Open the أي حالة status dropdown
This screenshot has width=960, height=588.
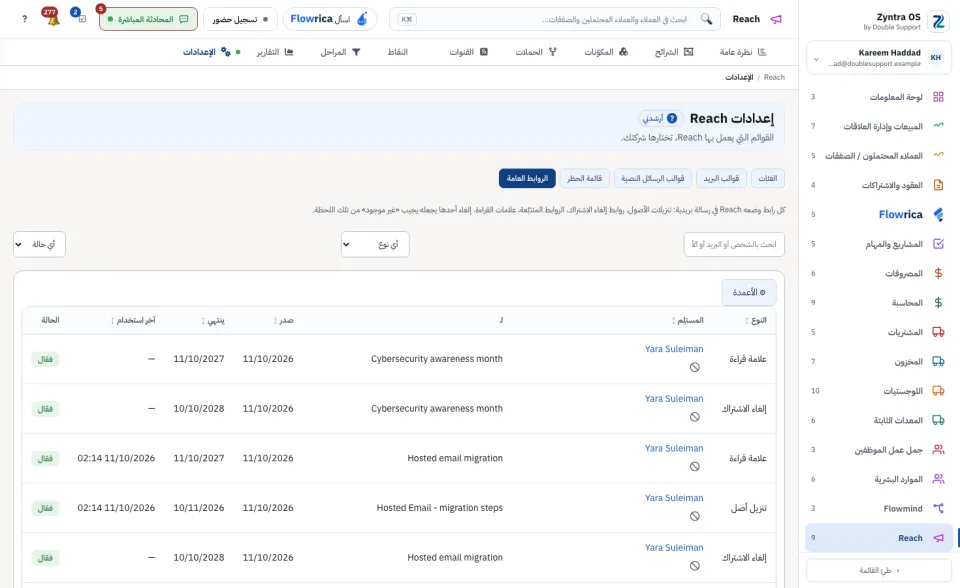(x=39, y=244)
